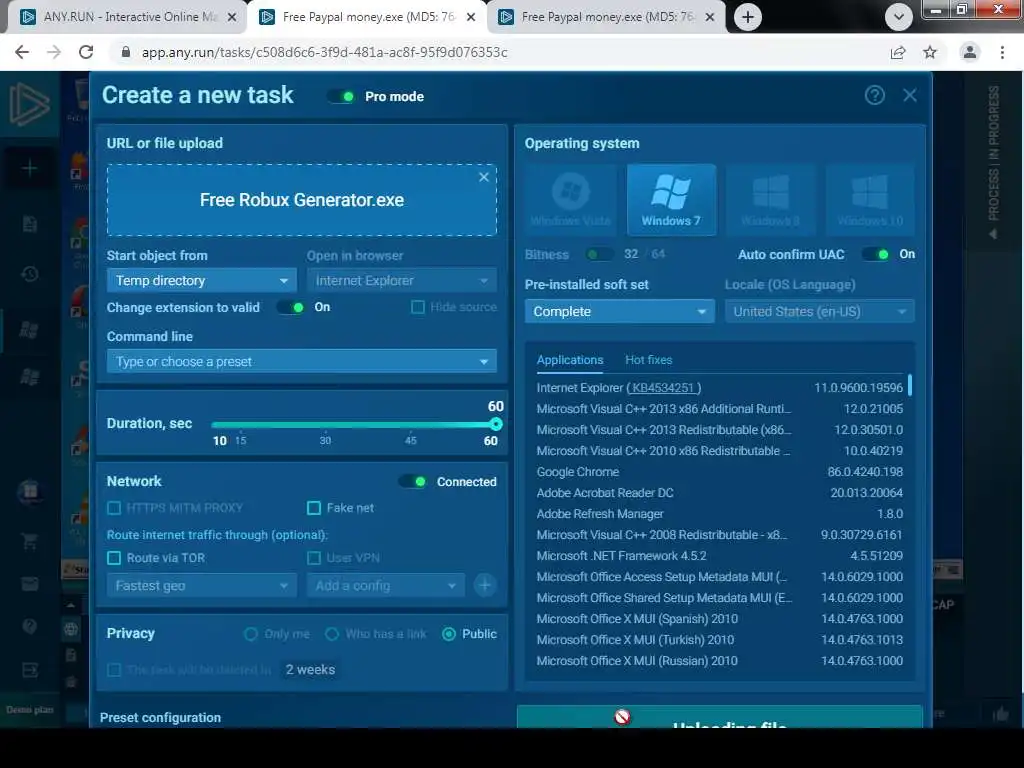
Task: Close the Create a new task dialog
Action: pos(910,95)
